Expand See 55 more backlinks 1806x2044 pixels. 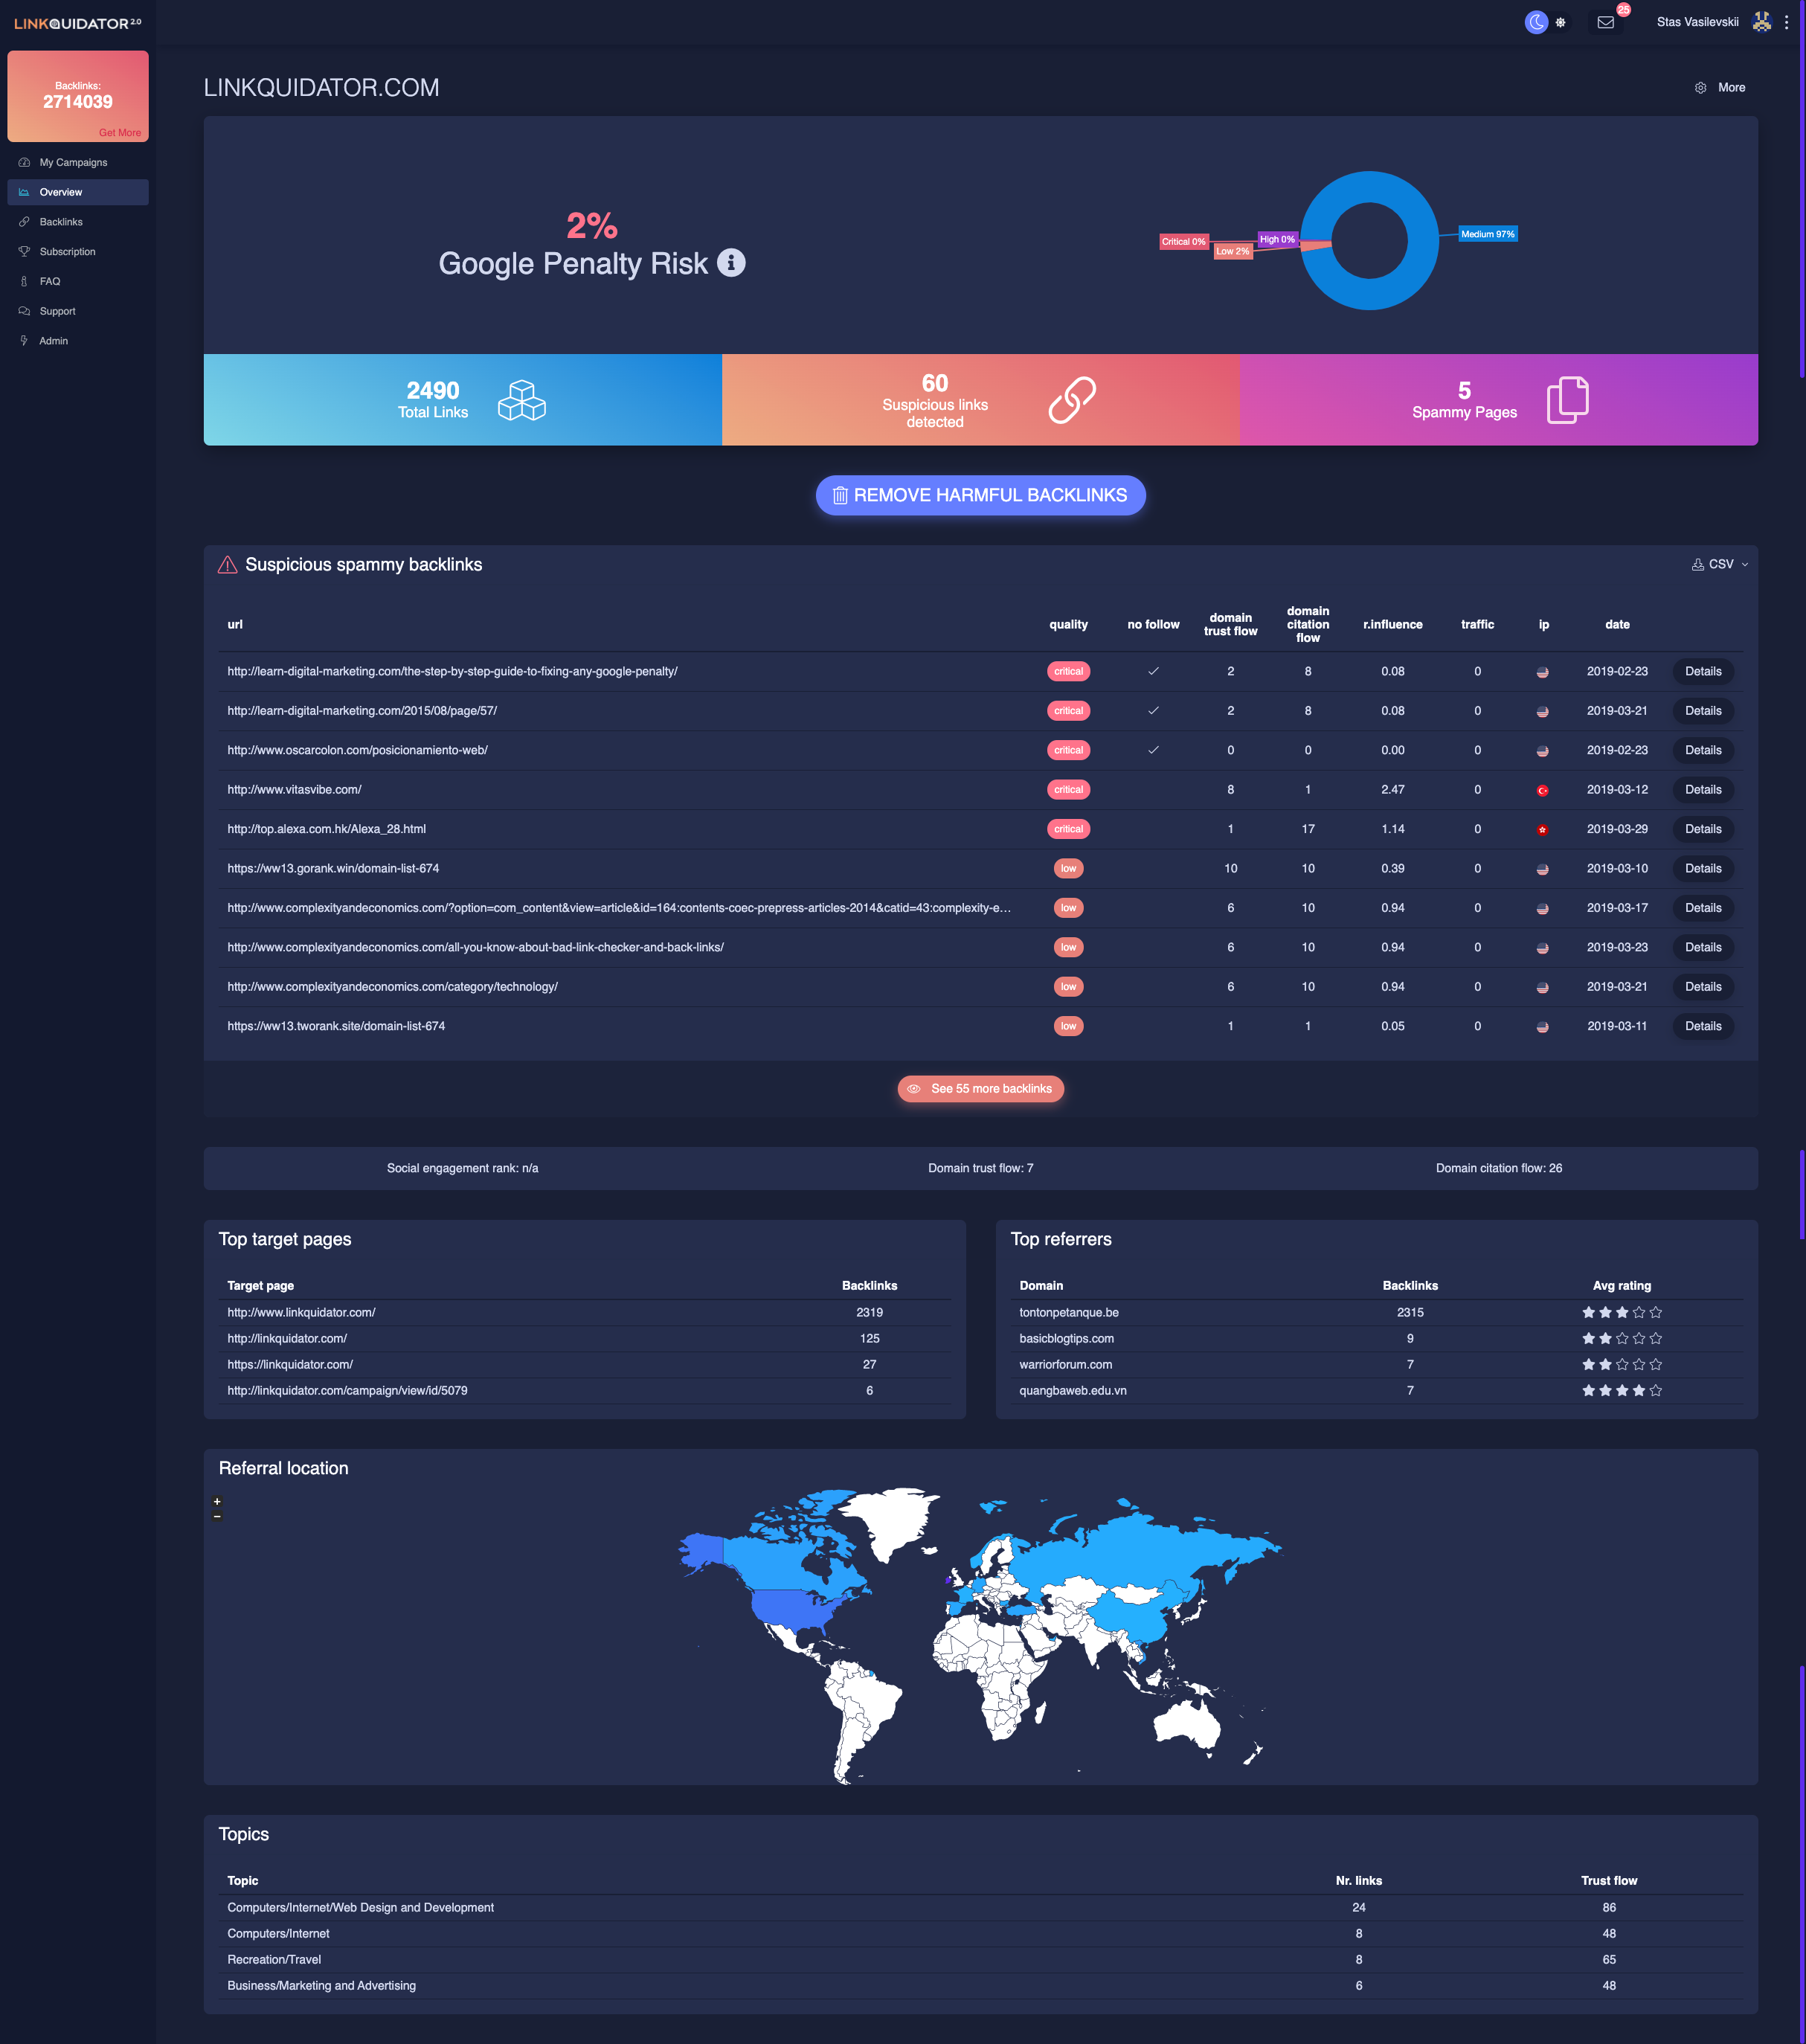click(980, 1088)
